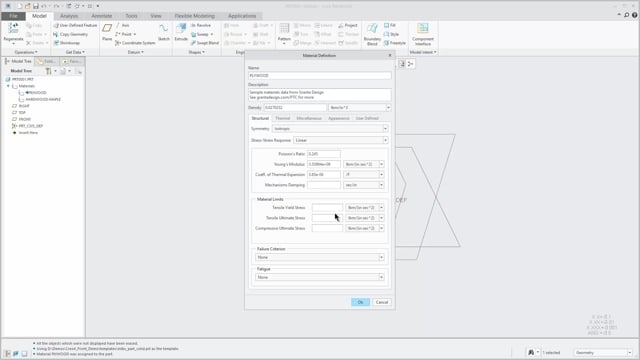This screenshot has width=640, height=360.
Task: Click the Open folder icon in quick access toolbar
Action: pos(27,6)
